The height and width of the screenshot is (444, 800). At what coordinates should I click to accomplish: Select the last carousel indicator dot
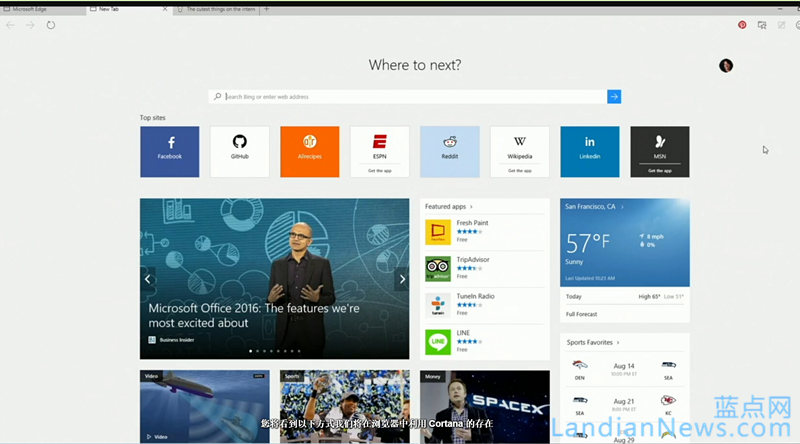point(299,351)
